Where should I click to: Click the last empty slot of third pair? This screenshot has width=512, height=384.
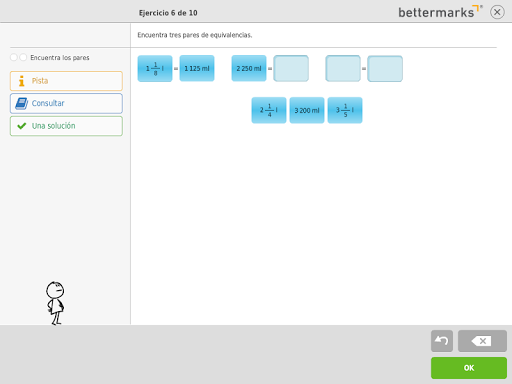click(x=385, y=69)
